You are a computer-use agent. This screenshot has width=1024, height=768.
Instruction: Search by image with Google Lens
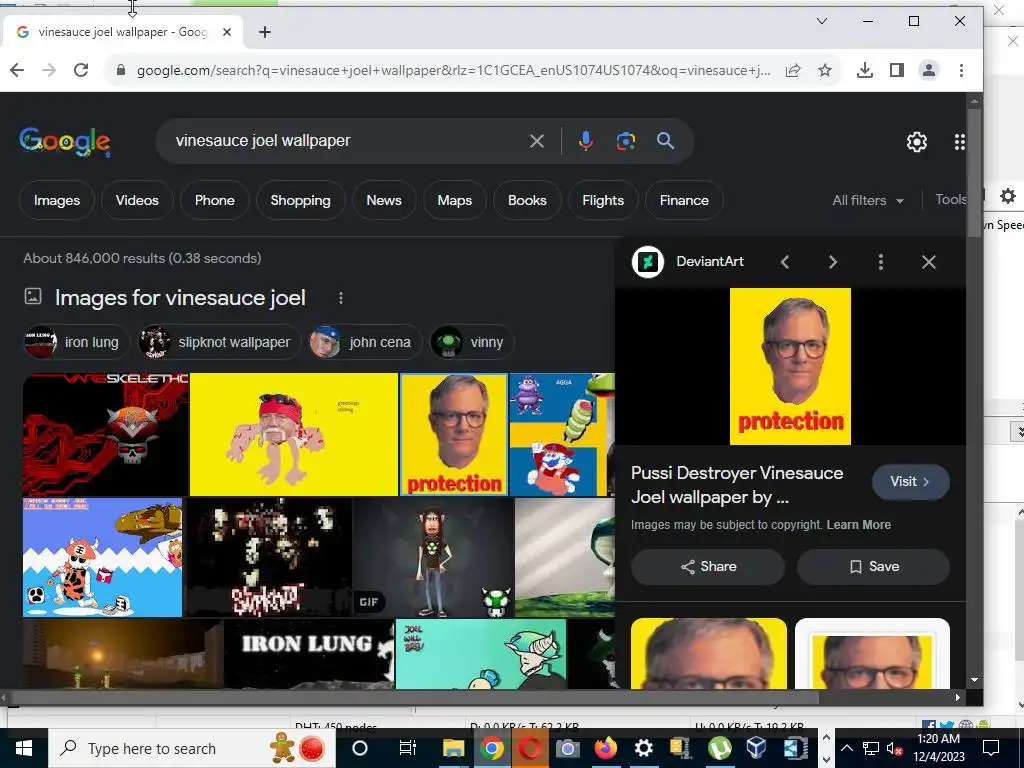(x=626, y=141)
